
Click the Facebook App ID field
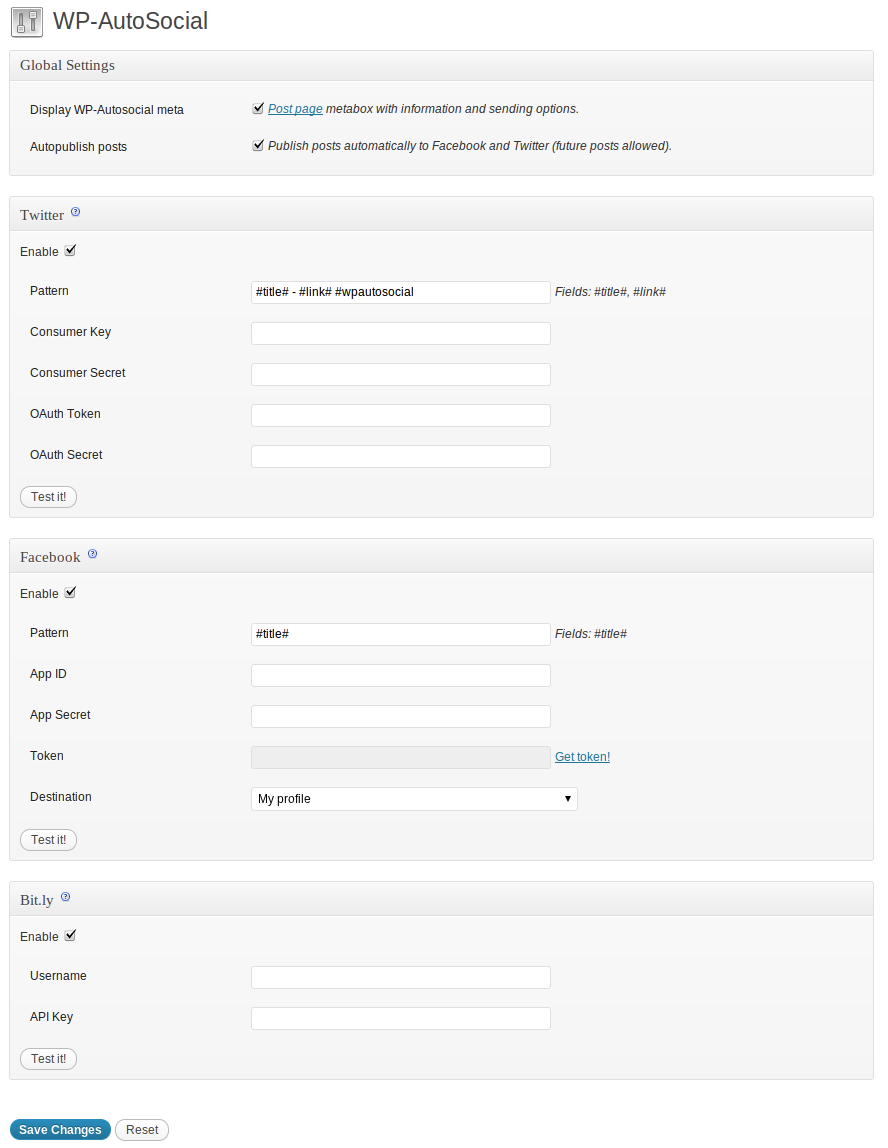tap(400, 675)
